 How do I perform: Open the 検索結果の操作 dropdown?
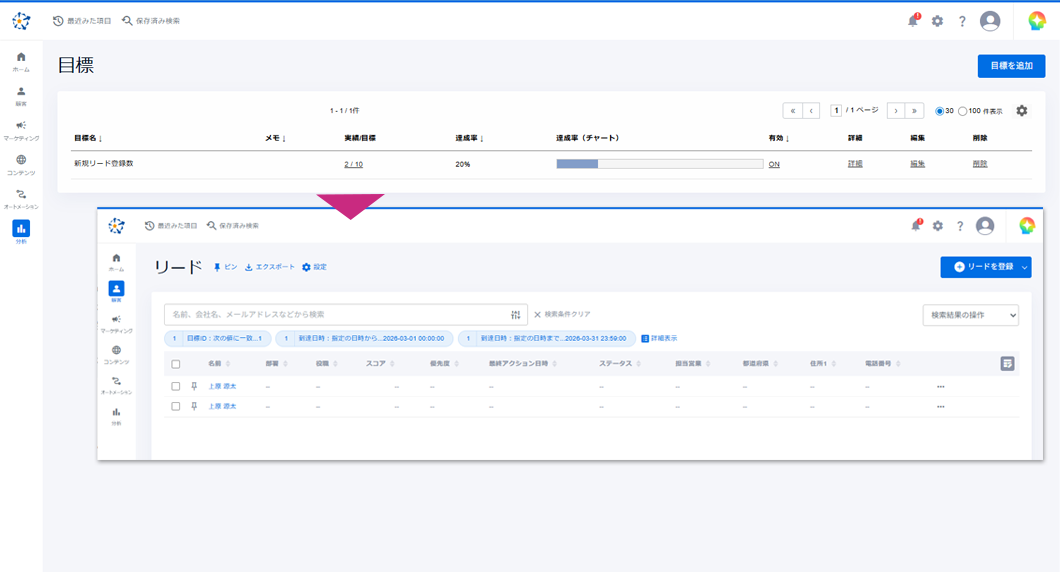(x=970, y=315)
